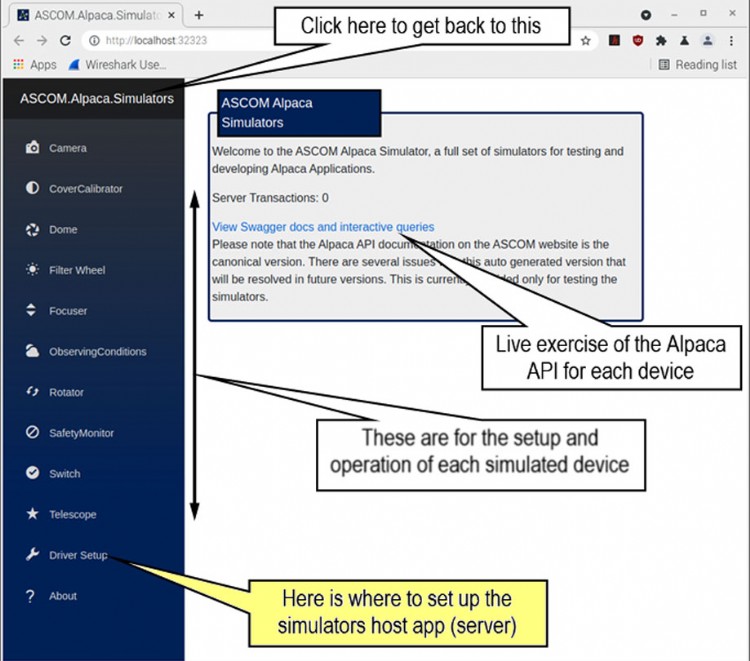The height and width of the screenshot is (661, 750).
Task: Click the Telescope star icon
Action: [33, 513]
